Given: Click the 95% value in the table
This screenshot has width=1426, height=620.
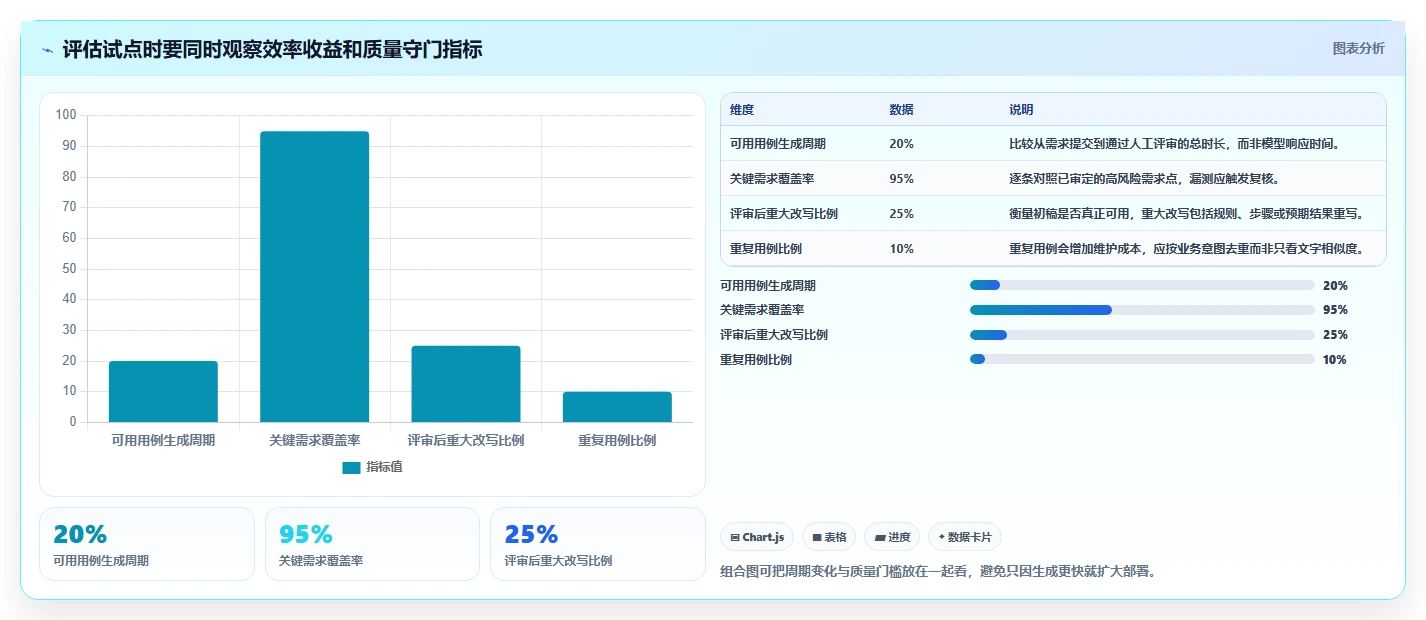Looking at the screenshot, I should 901,179.
